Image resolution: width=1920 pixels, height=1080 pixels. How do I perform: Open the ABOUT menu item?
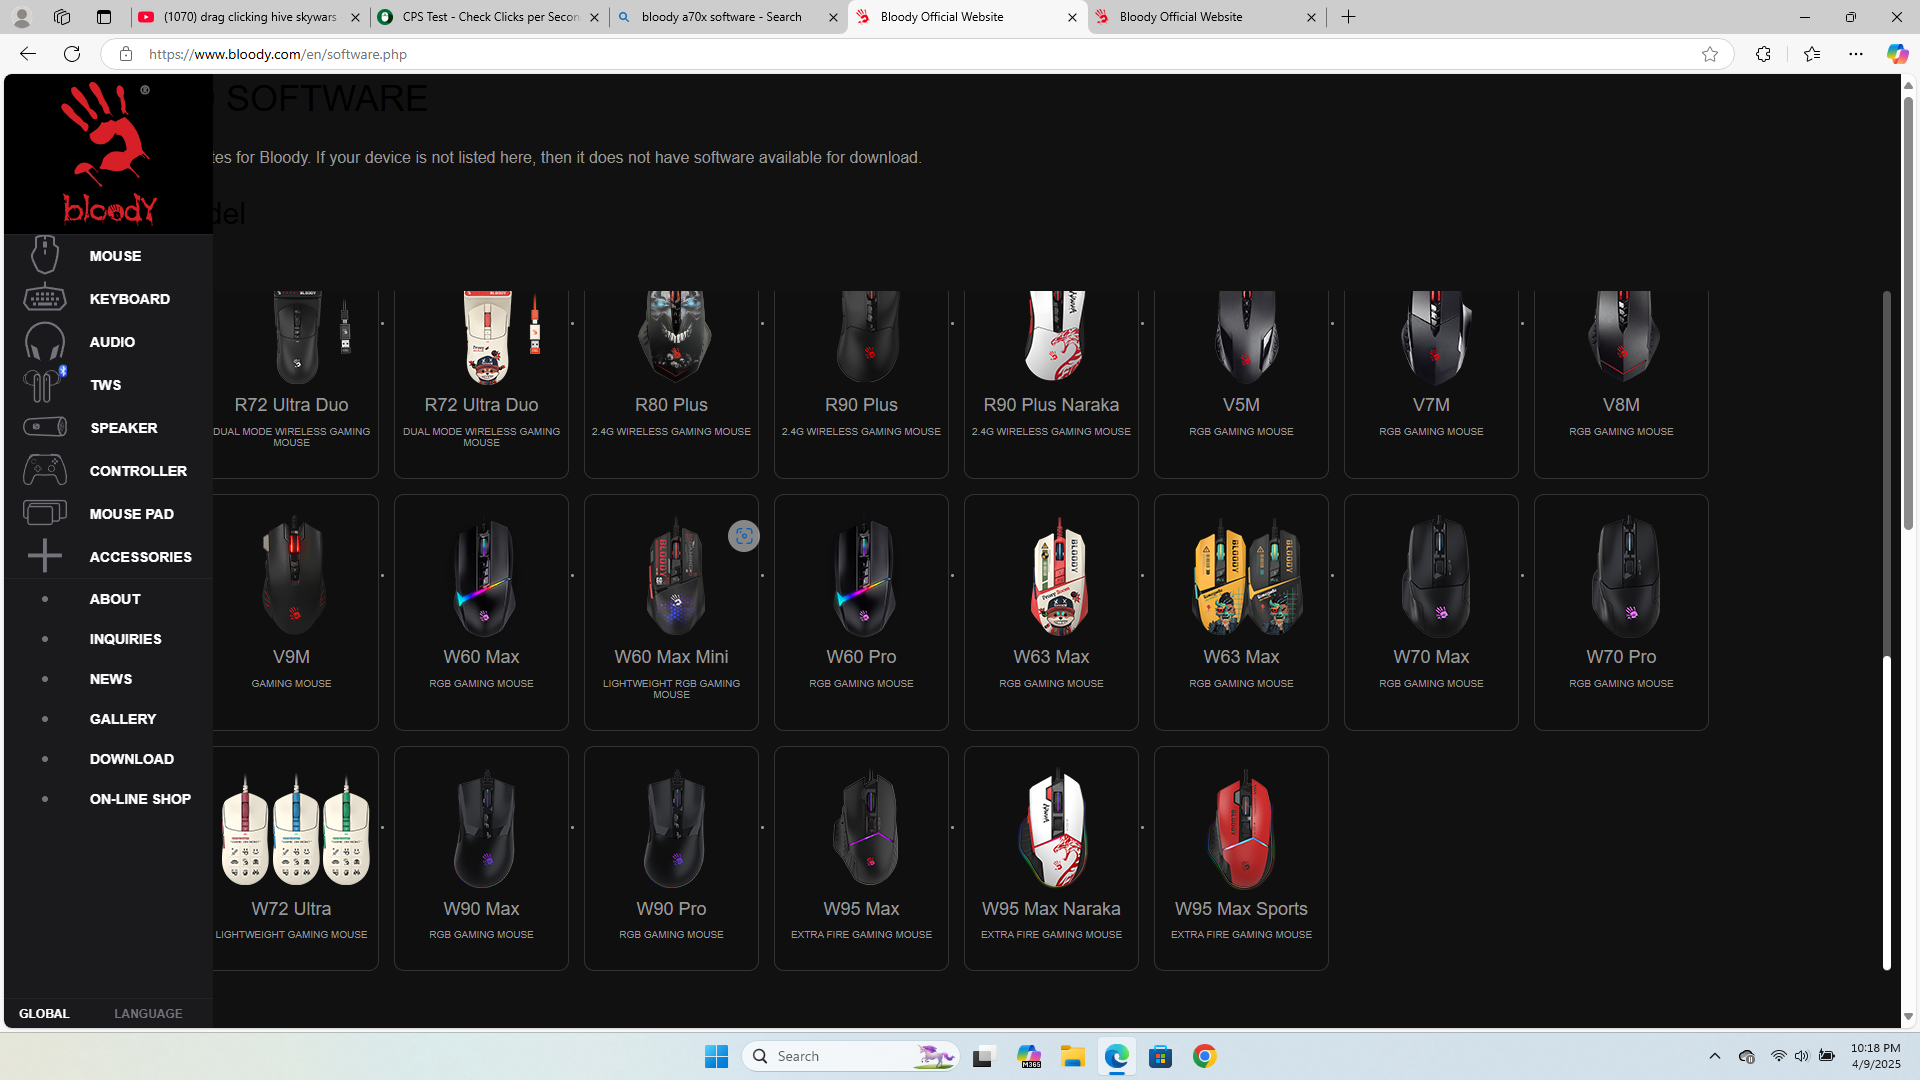(115, 599)
